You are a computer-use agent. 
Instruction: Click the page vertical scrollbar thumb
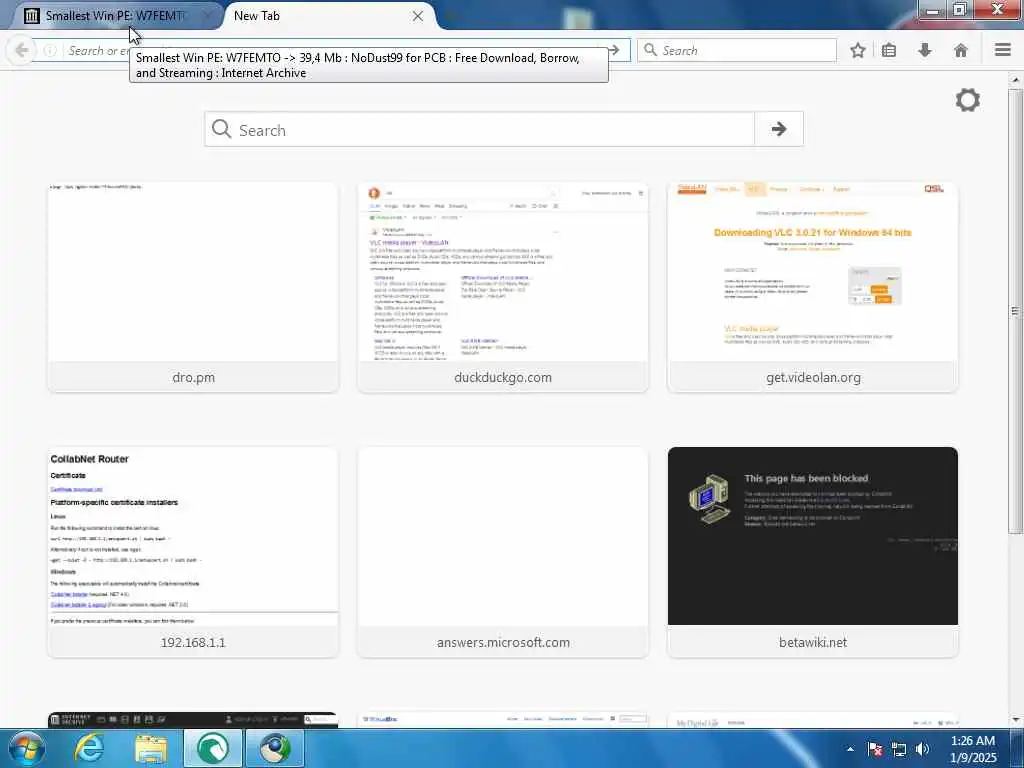pyautogui.click(x=1015, y=311)
